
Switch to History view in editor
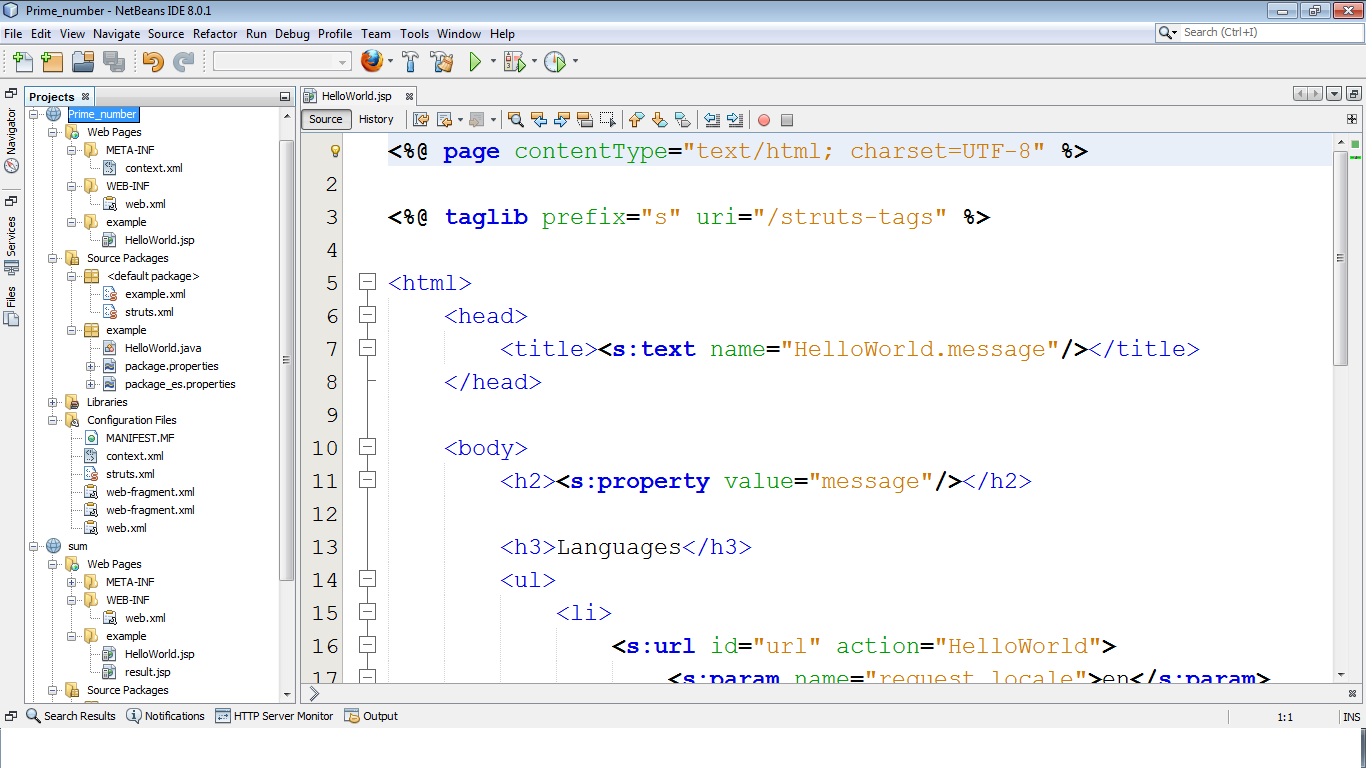click(376, 119)
